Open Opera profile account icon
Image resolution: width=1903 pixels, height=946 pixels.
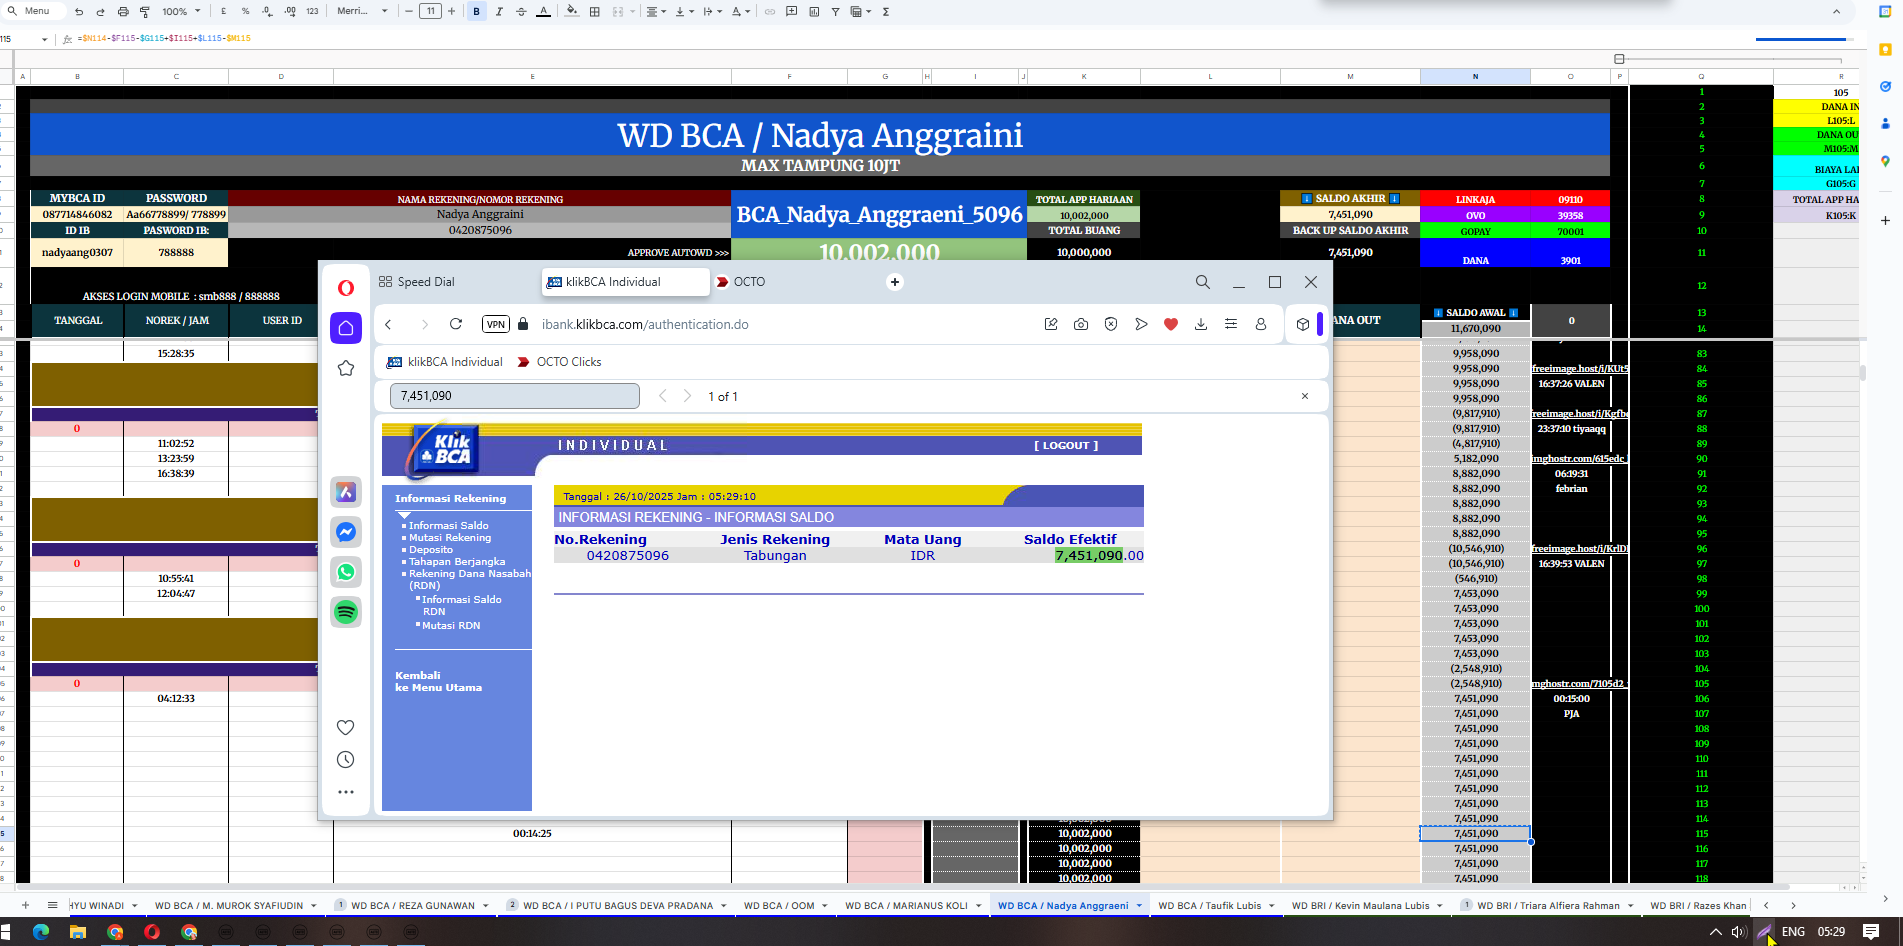1261,324
